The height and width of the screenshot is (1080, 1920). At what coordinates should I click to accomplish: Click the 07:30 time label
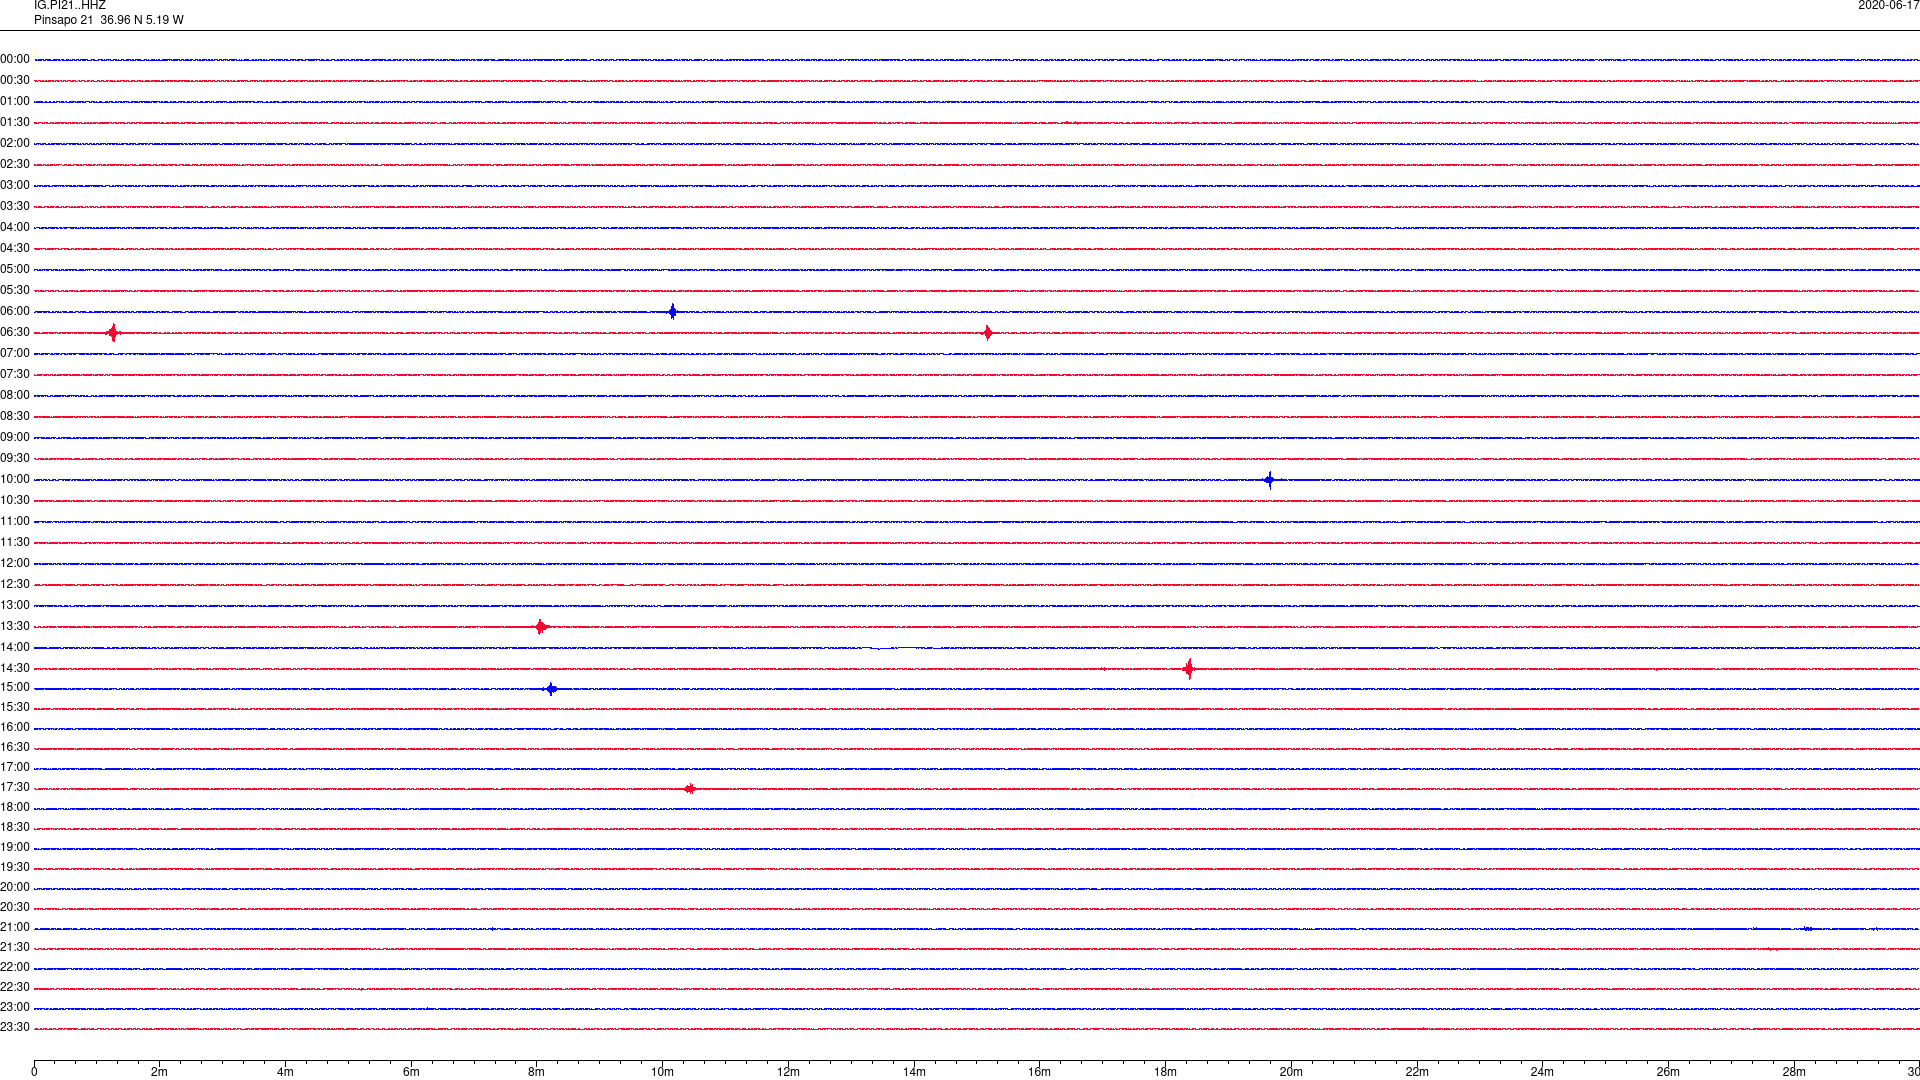pyautogui.click(x=15, y=374)
